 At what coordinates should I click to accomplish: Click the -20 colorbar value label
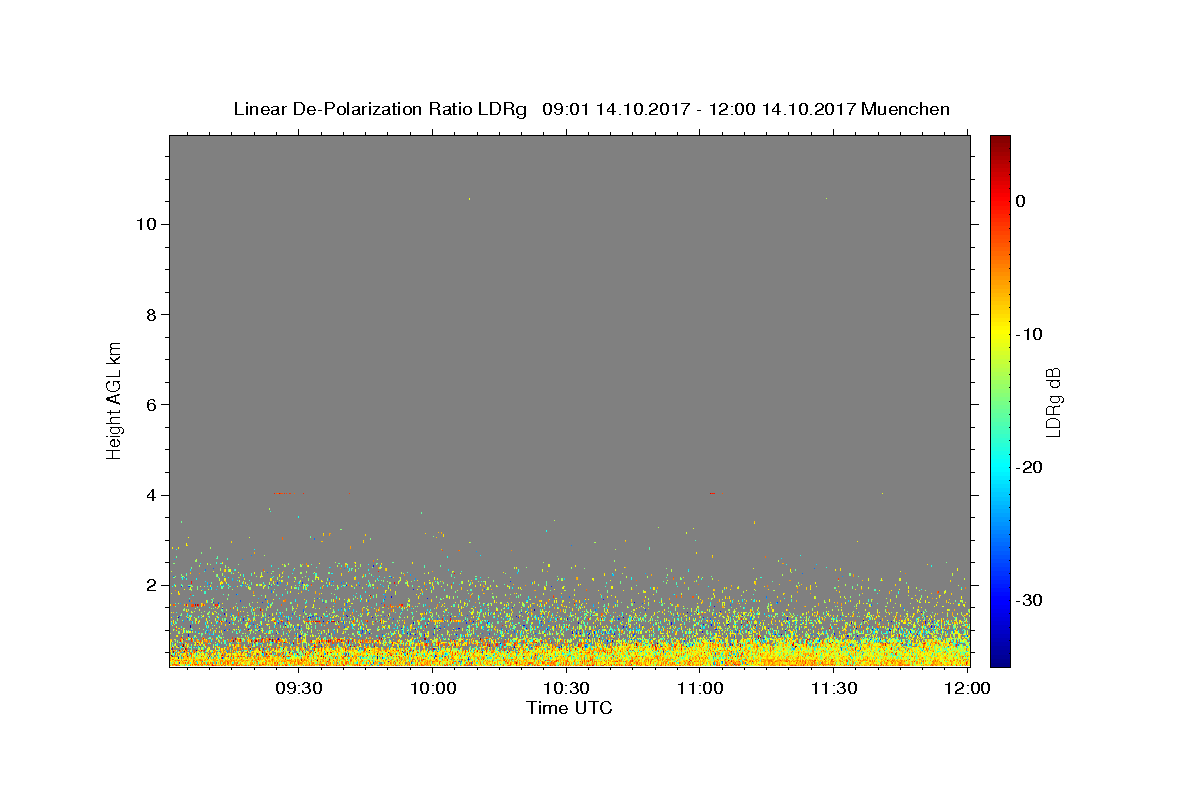[1029, 467]
